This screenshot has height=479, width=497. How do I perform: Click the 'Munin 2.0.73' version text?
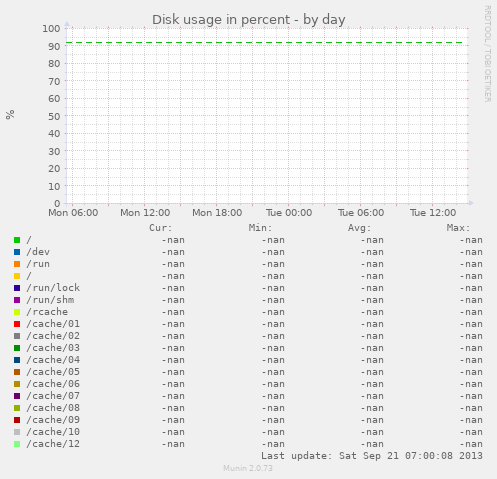[x=248, y=468]
